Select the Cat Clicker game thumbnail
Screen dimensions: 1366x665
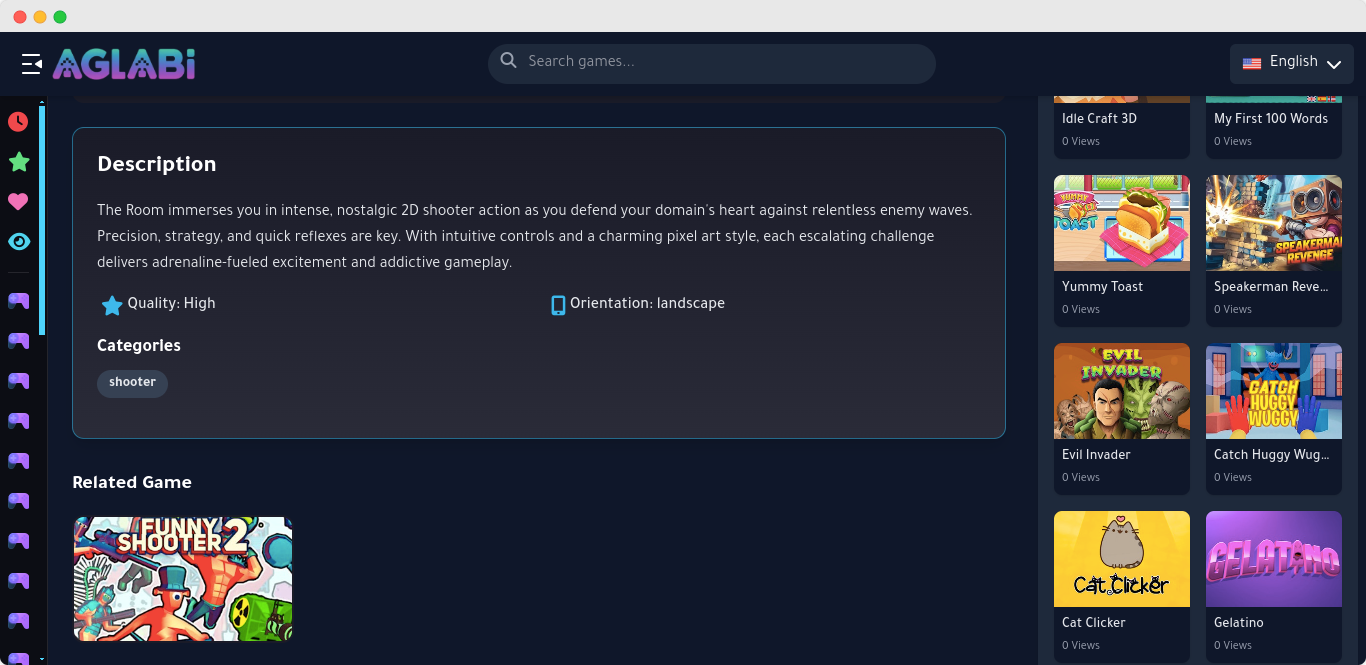[1121, 559]
